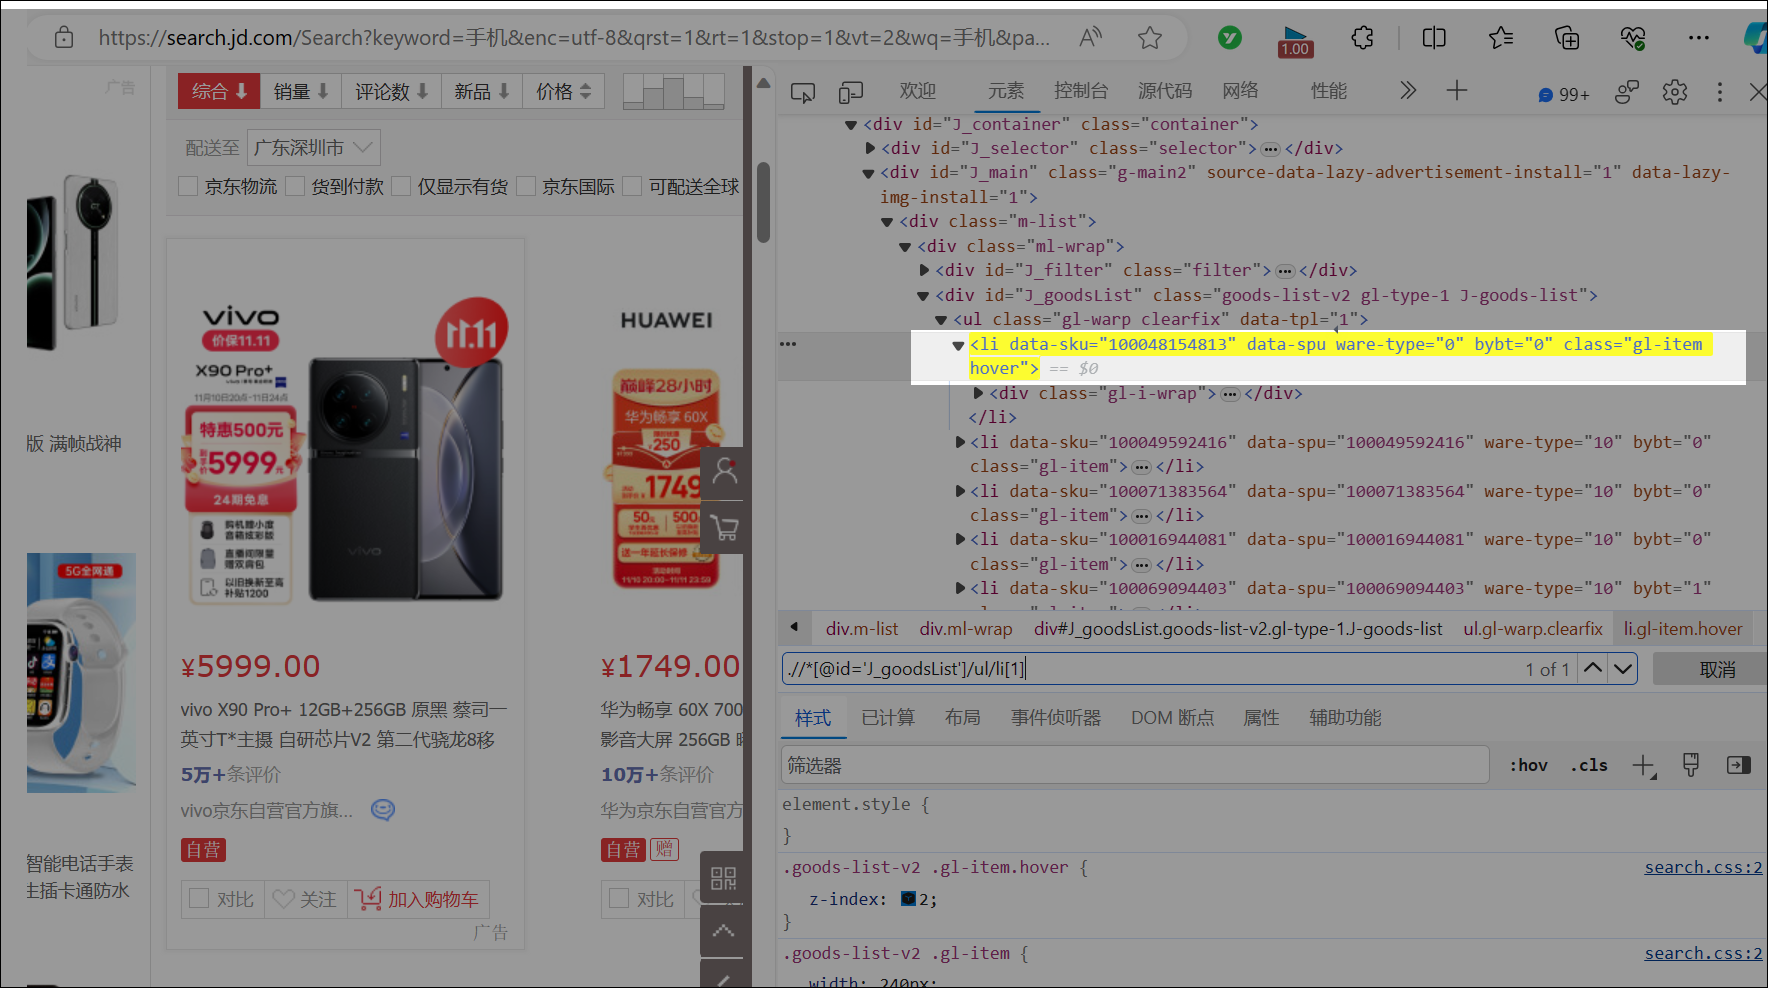Click the page vertical scrollbar thumb
The width and height of the screenshot is (1768, 988).
[x=763, y=202]
